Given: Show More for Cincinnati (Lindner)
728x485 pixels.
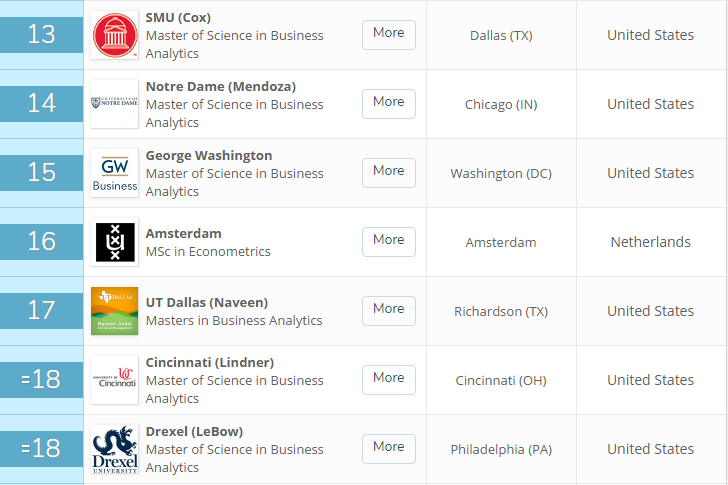Looking at the screenshot, I should (x=388, y=379).
